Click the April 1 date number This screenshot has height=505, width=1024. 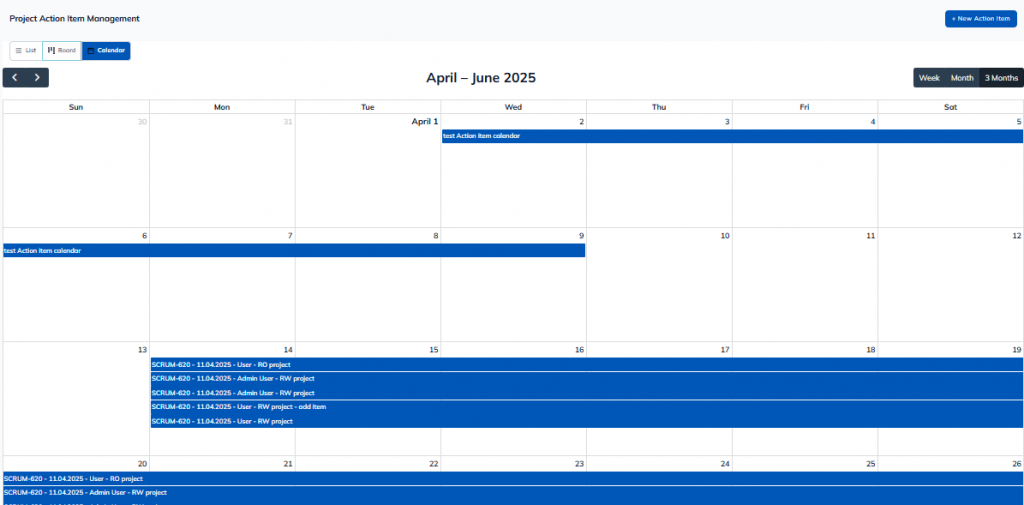click(424, 122)
